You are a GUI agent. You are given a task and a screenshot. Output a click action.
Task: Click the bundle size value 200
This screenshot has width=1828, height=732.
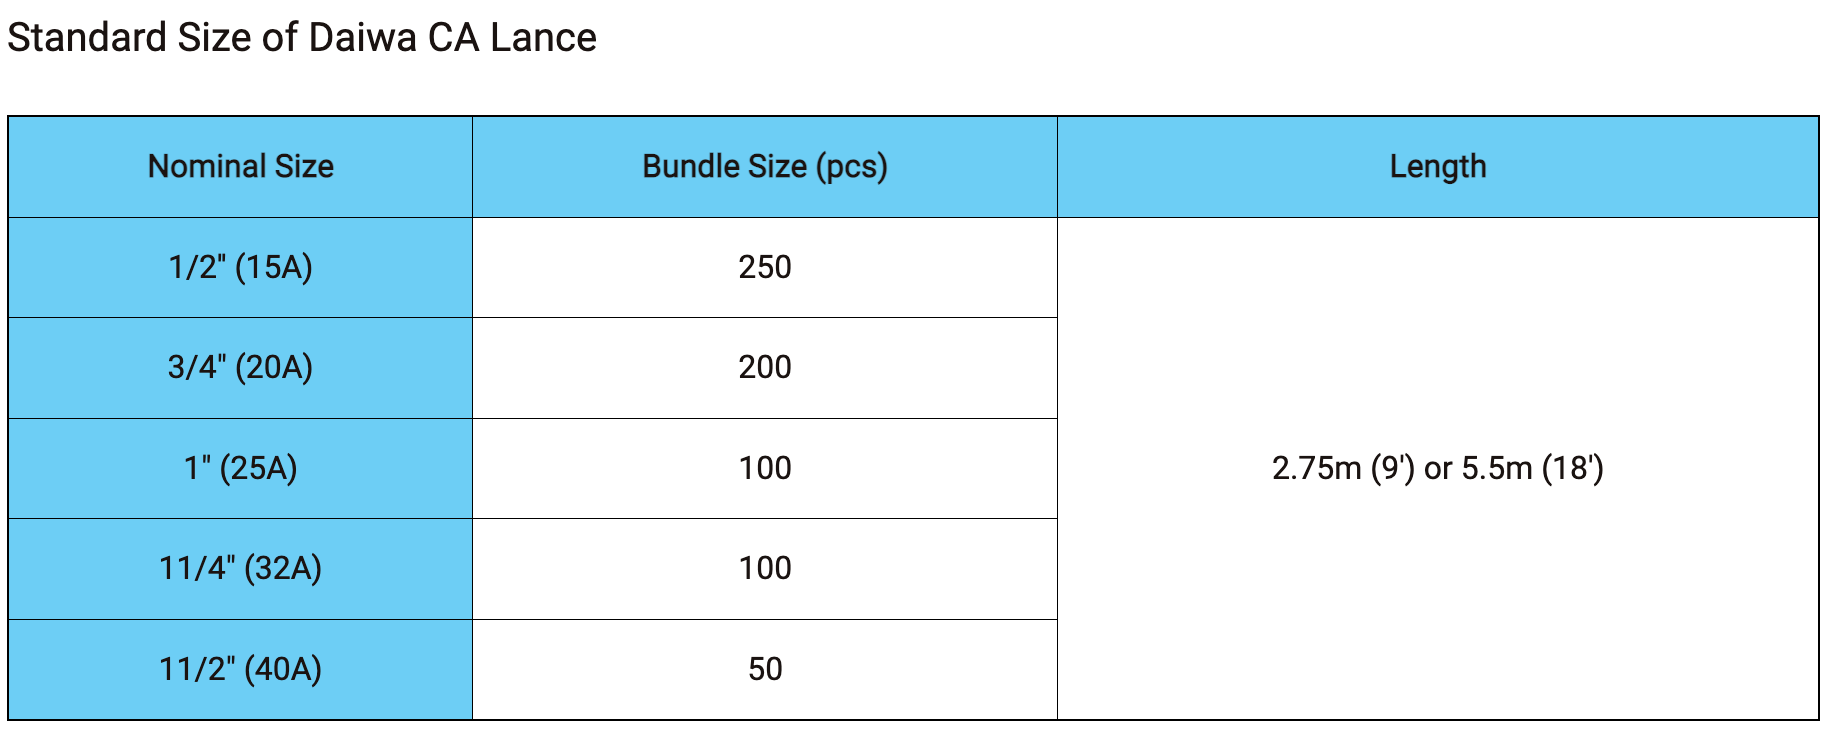(x=765, y=368)
